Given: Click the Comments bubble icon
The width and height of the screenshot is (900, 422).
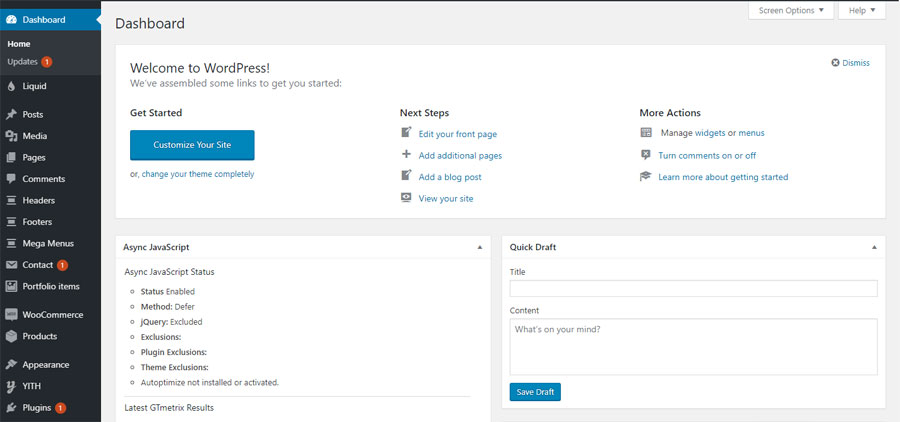Looking at the screenshot, I should [x=11, y=179].
